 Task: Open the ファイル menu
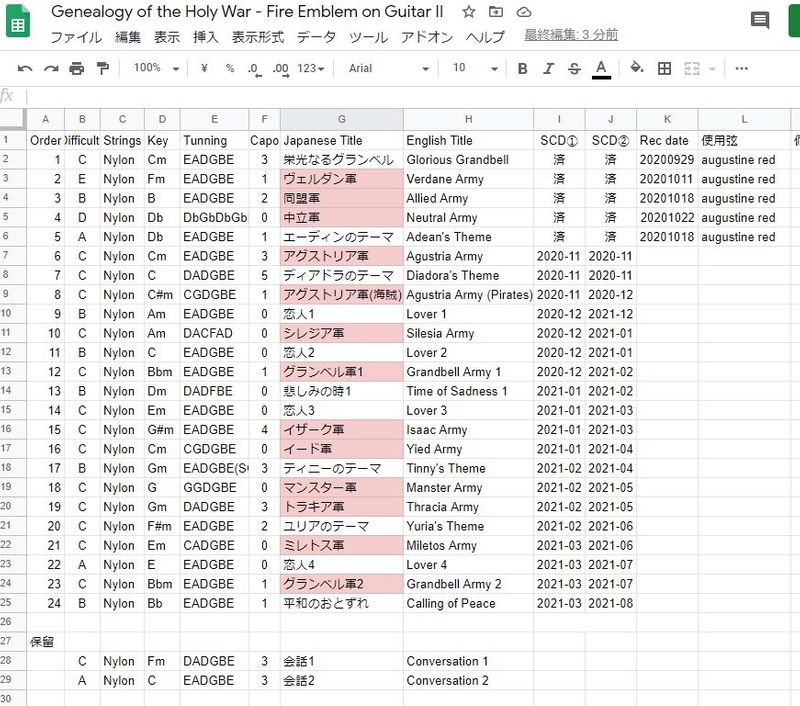pos(76,37)
